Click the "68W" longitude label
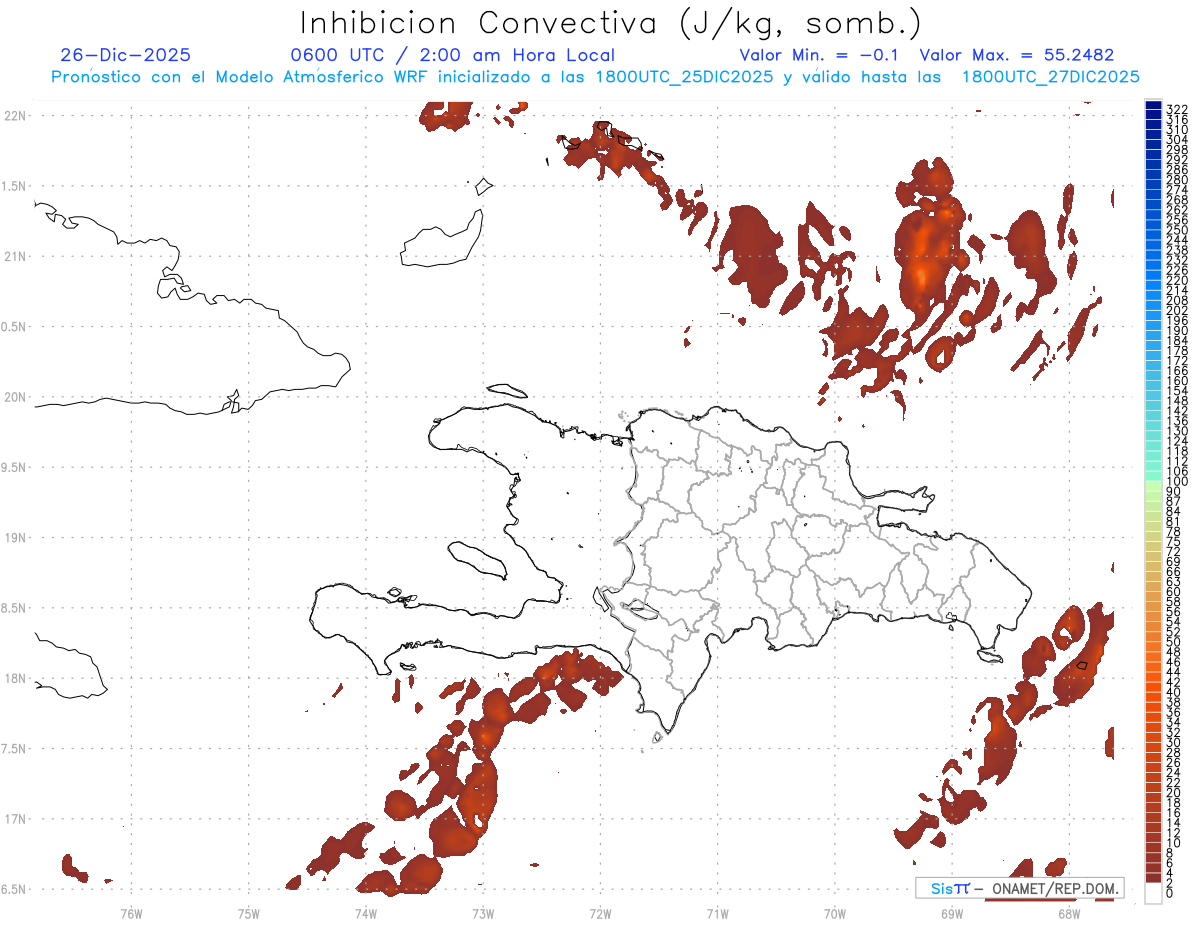The image size is (1200, 927). 1069,913
